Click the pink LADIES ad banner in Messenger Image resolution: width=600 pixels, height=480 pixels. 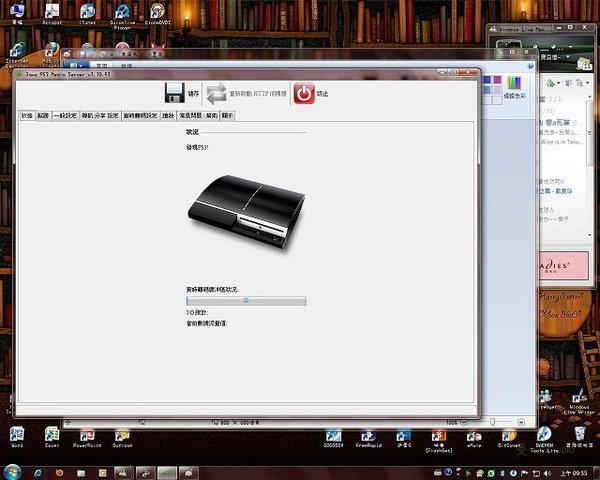564,265
